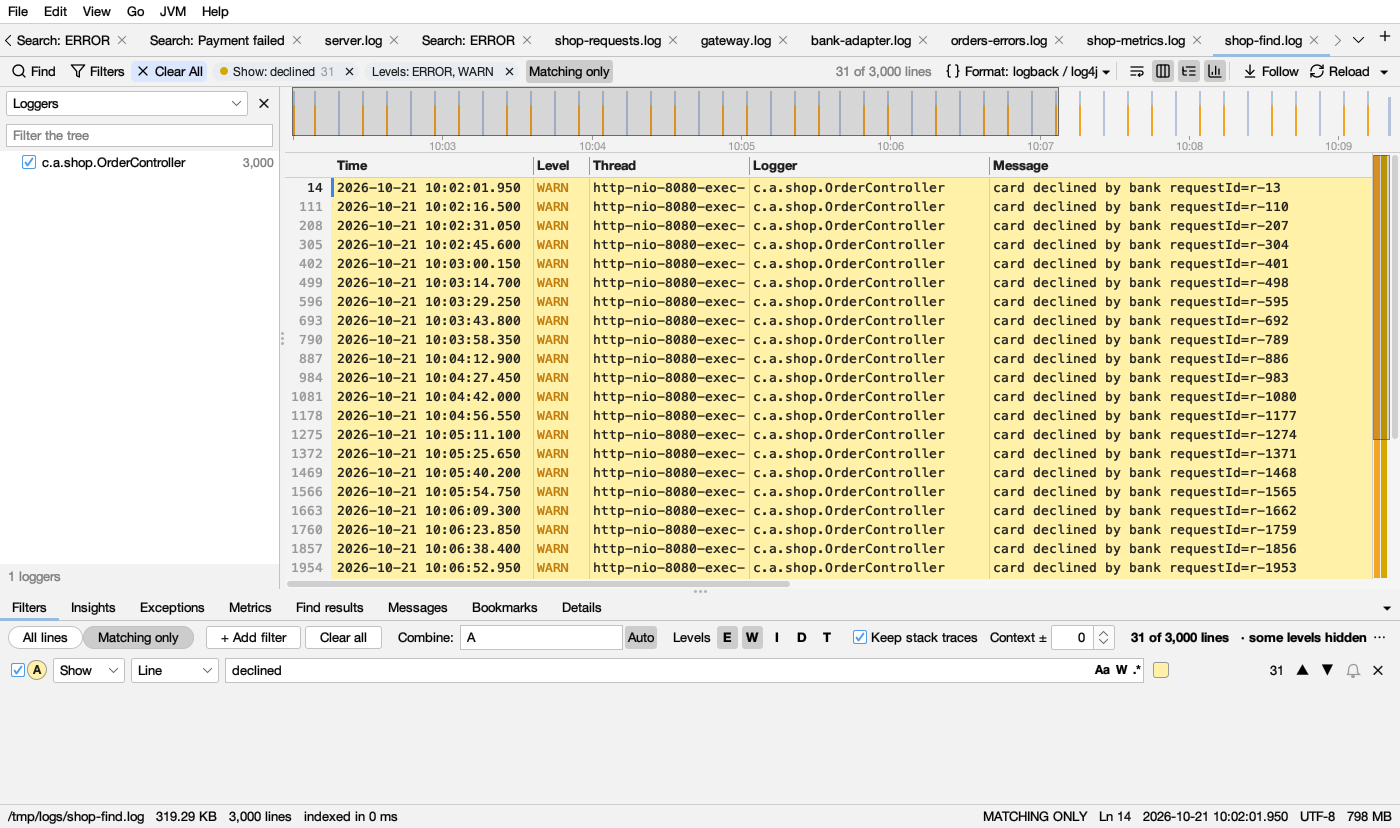Remove the 'Levels: ERROR, WARN' chip

tap(509, 72)
